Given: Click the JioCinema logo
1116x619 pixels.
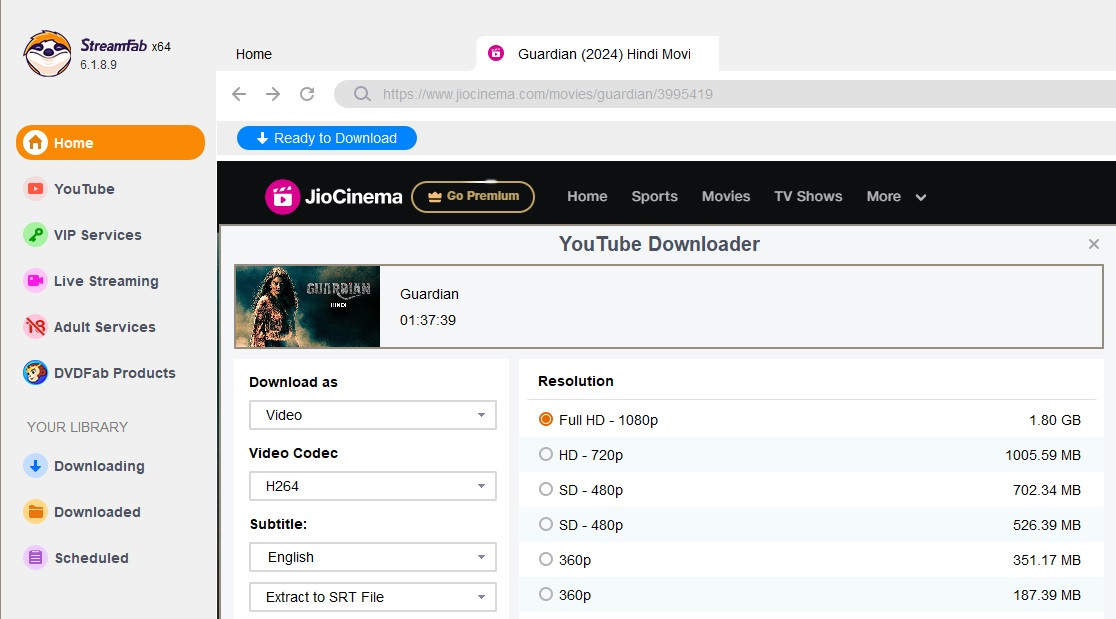Looking at the screenshot, I should click(x=333, y=196).
